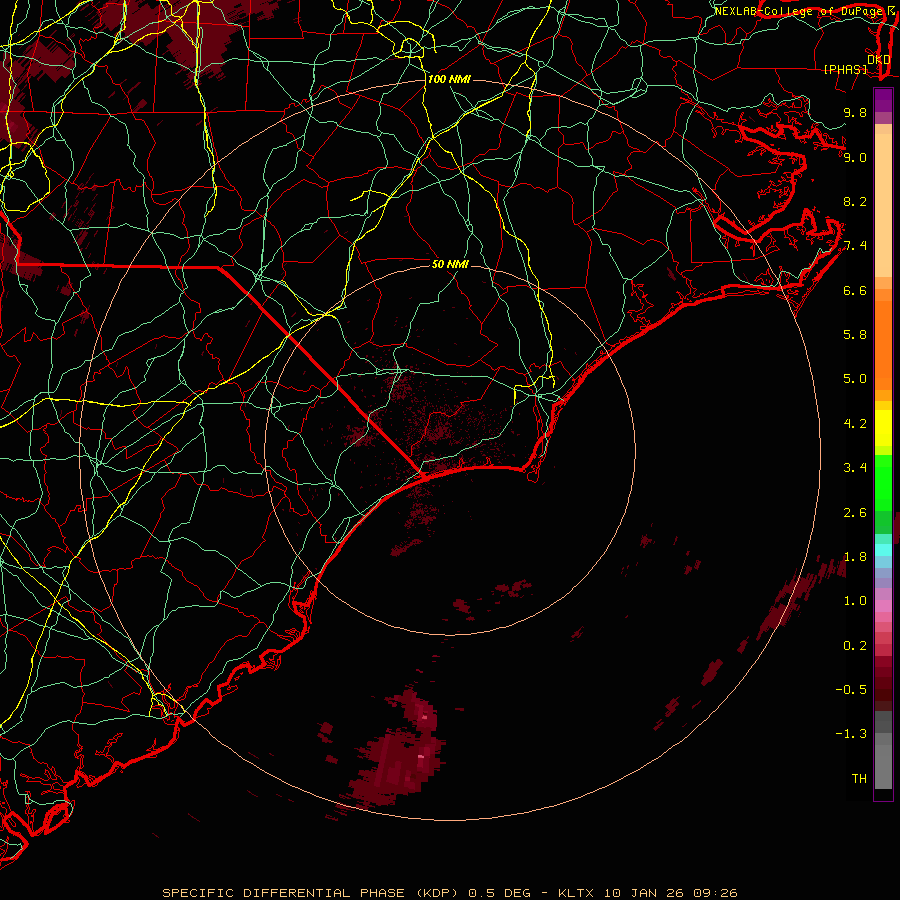Image resolution: width=900 pixels, height=900 pixels.
Task: Click the 9.8 scale value
Action: (x=855, y=112)
